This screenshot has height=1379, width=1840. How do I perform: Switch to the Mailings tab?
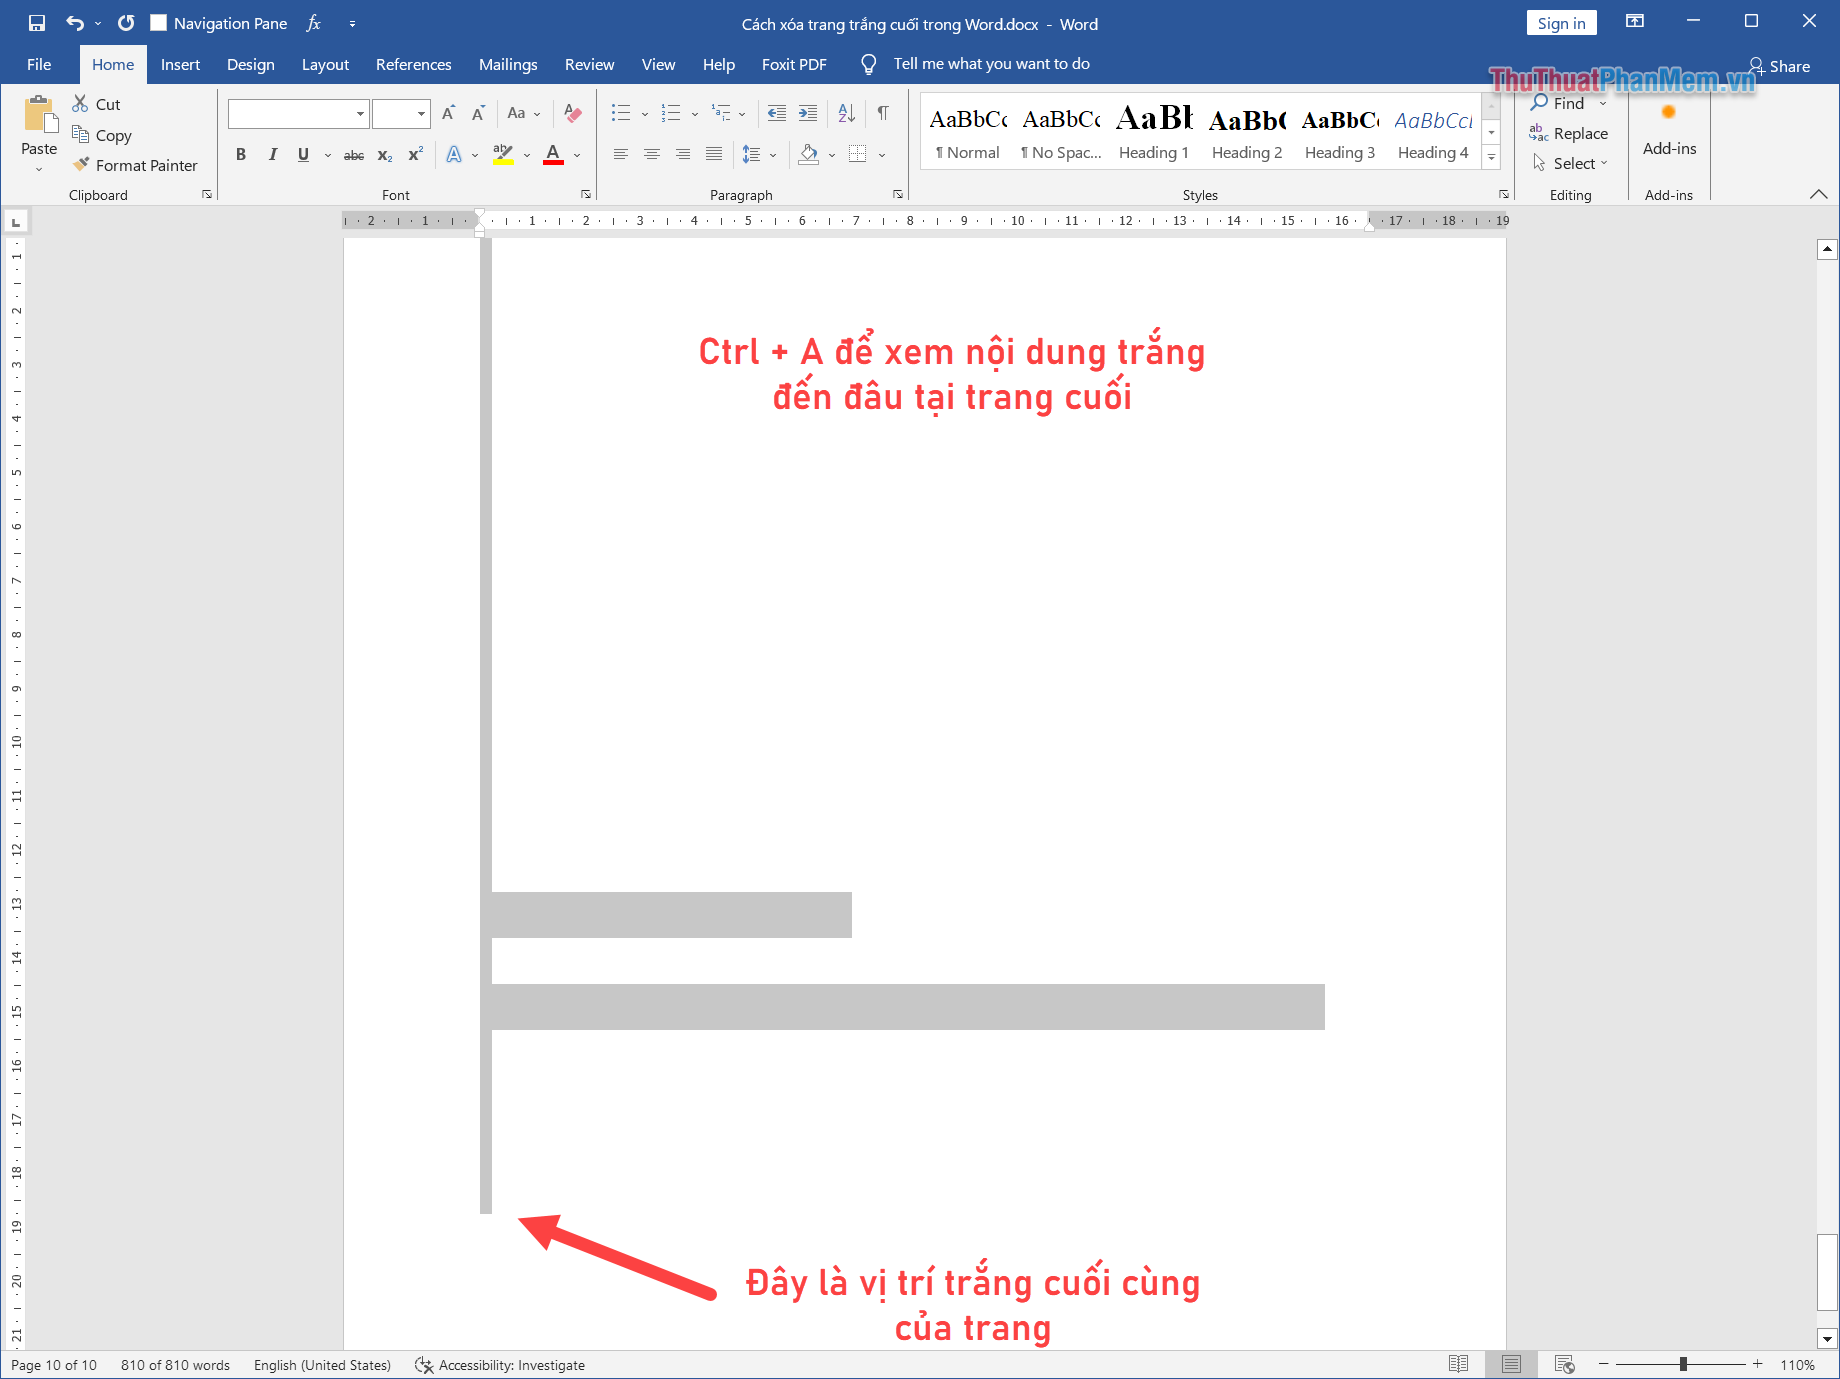507,64
